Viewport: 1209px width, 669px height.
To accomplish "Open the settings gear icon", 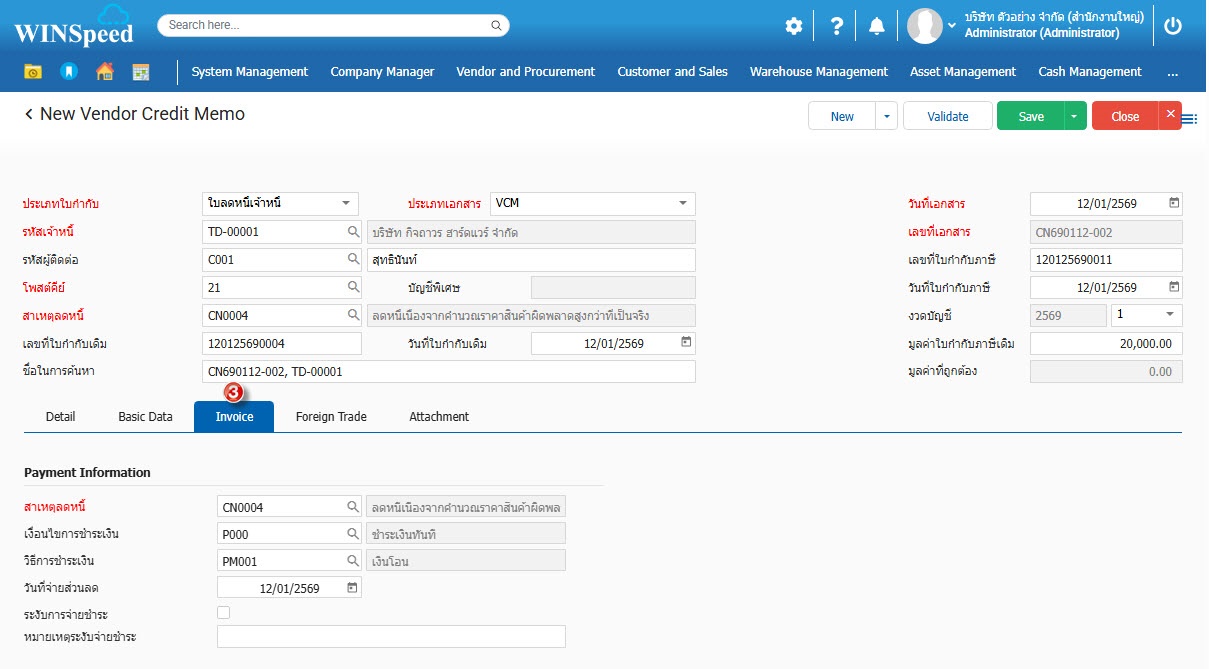I will tap(793, 26).
